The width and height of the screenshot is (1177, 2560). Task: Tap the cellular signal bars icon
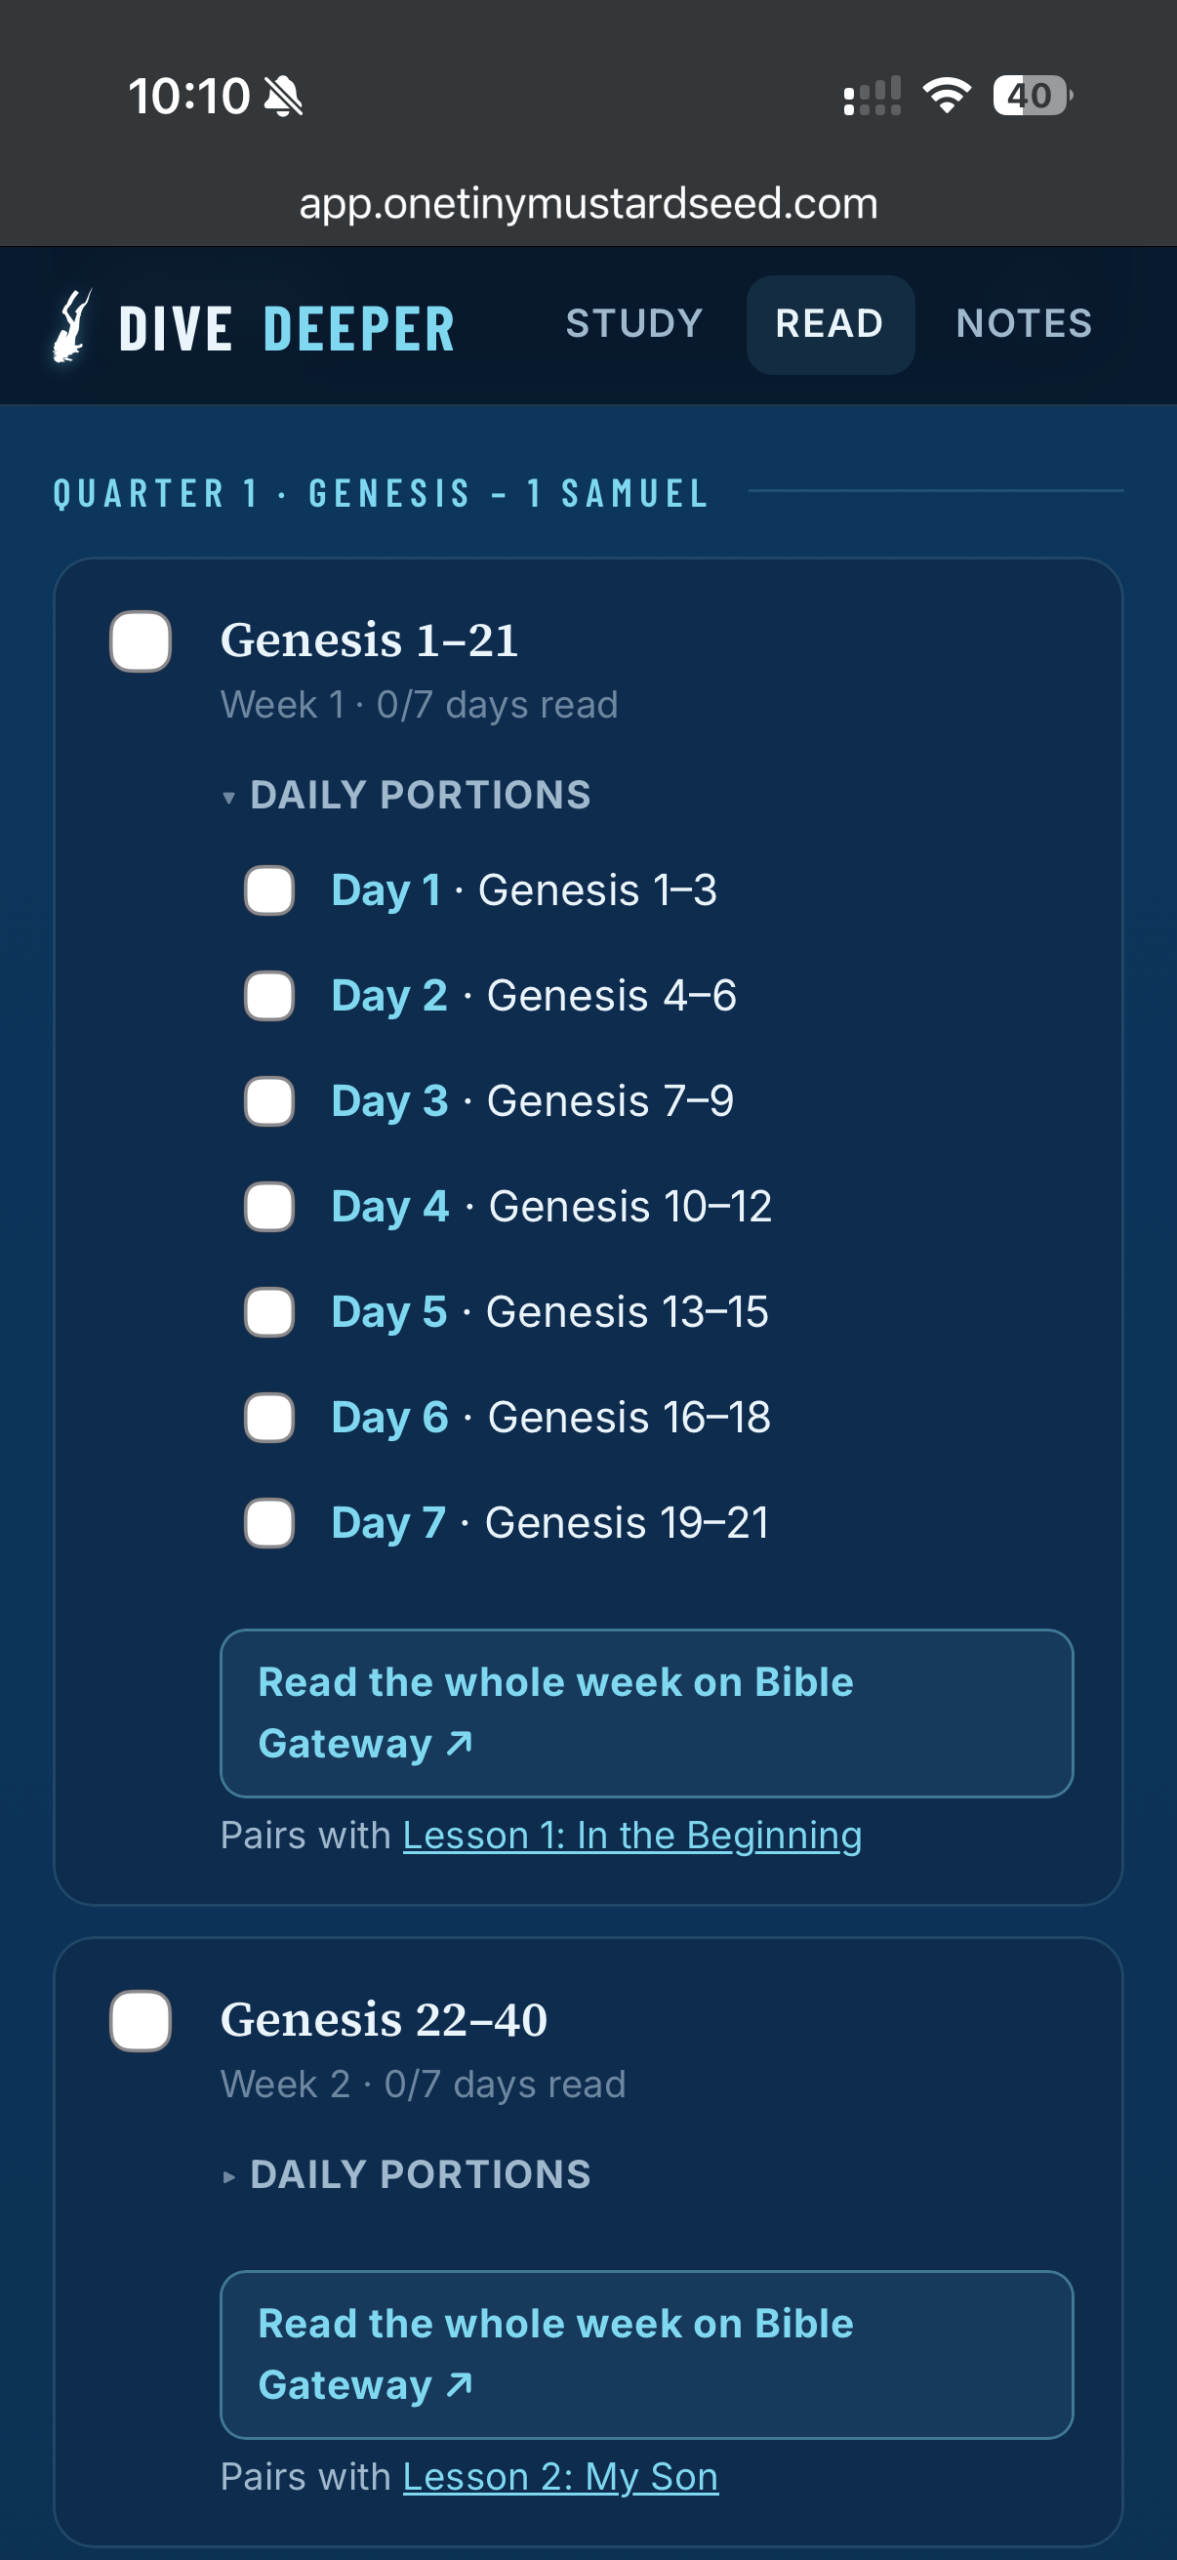point(872,96)
